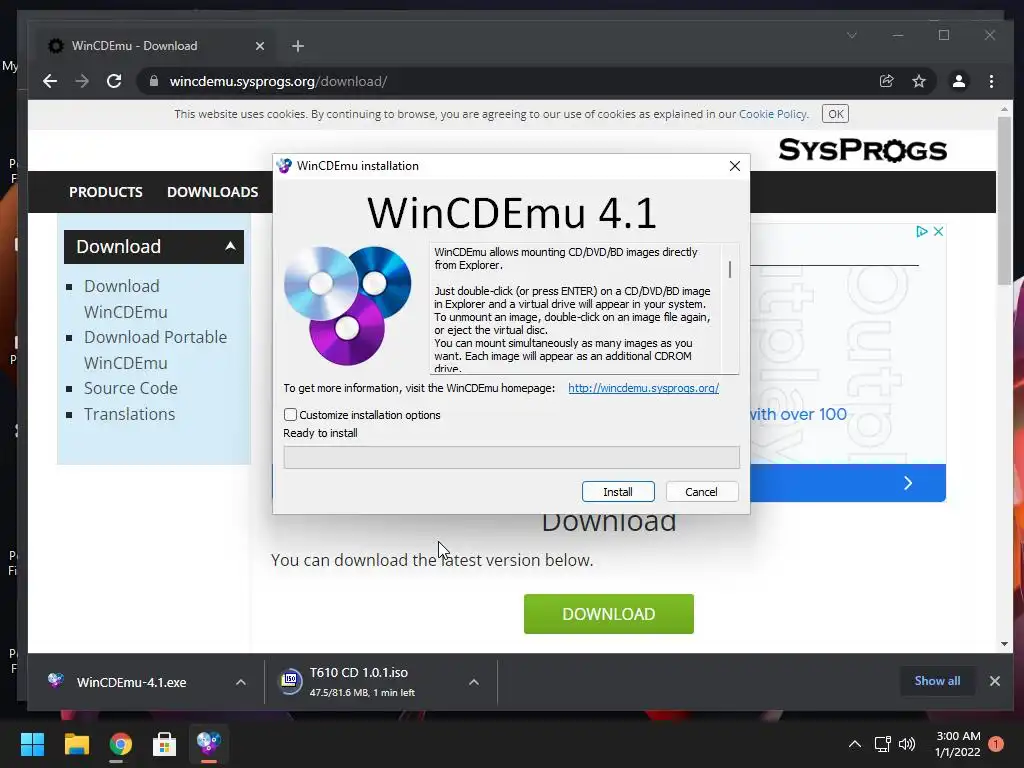
Task: Click the site lock icon in address bar
Action: (x=154, y=81)
